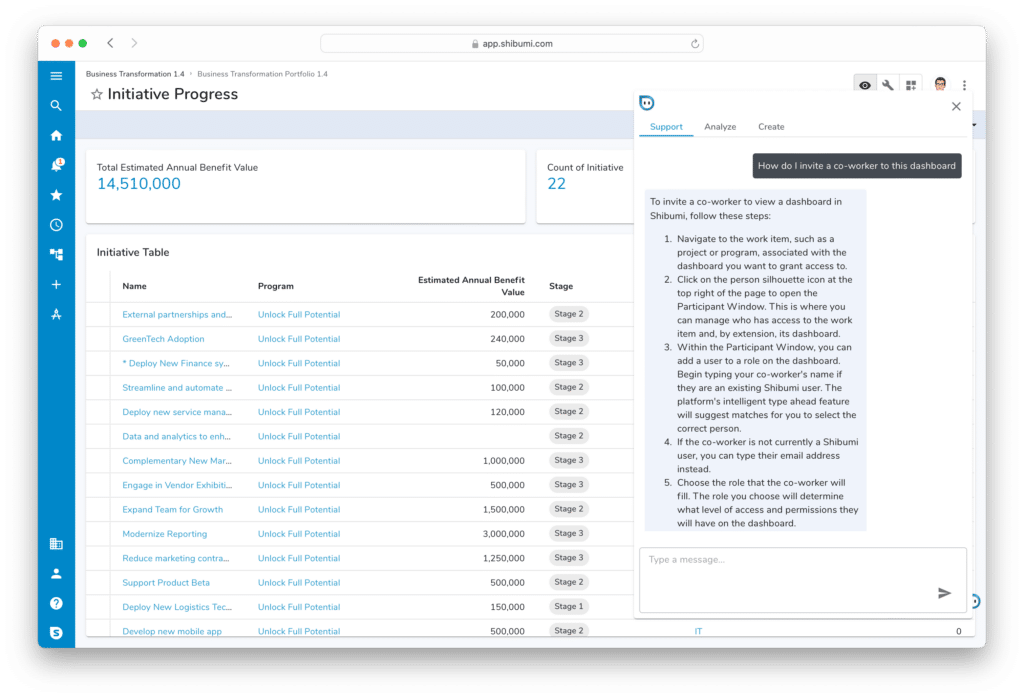Sort by Program column header
The width and height of the screenshot is (1024, 698).
276,286
